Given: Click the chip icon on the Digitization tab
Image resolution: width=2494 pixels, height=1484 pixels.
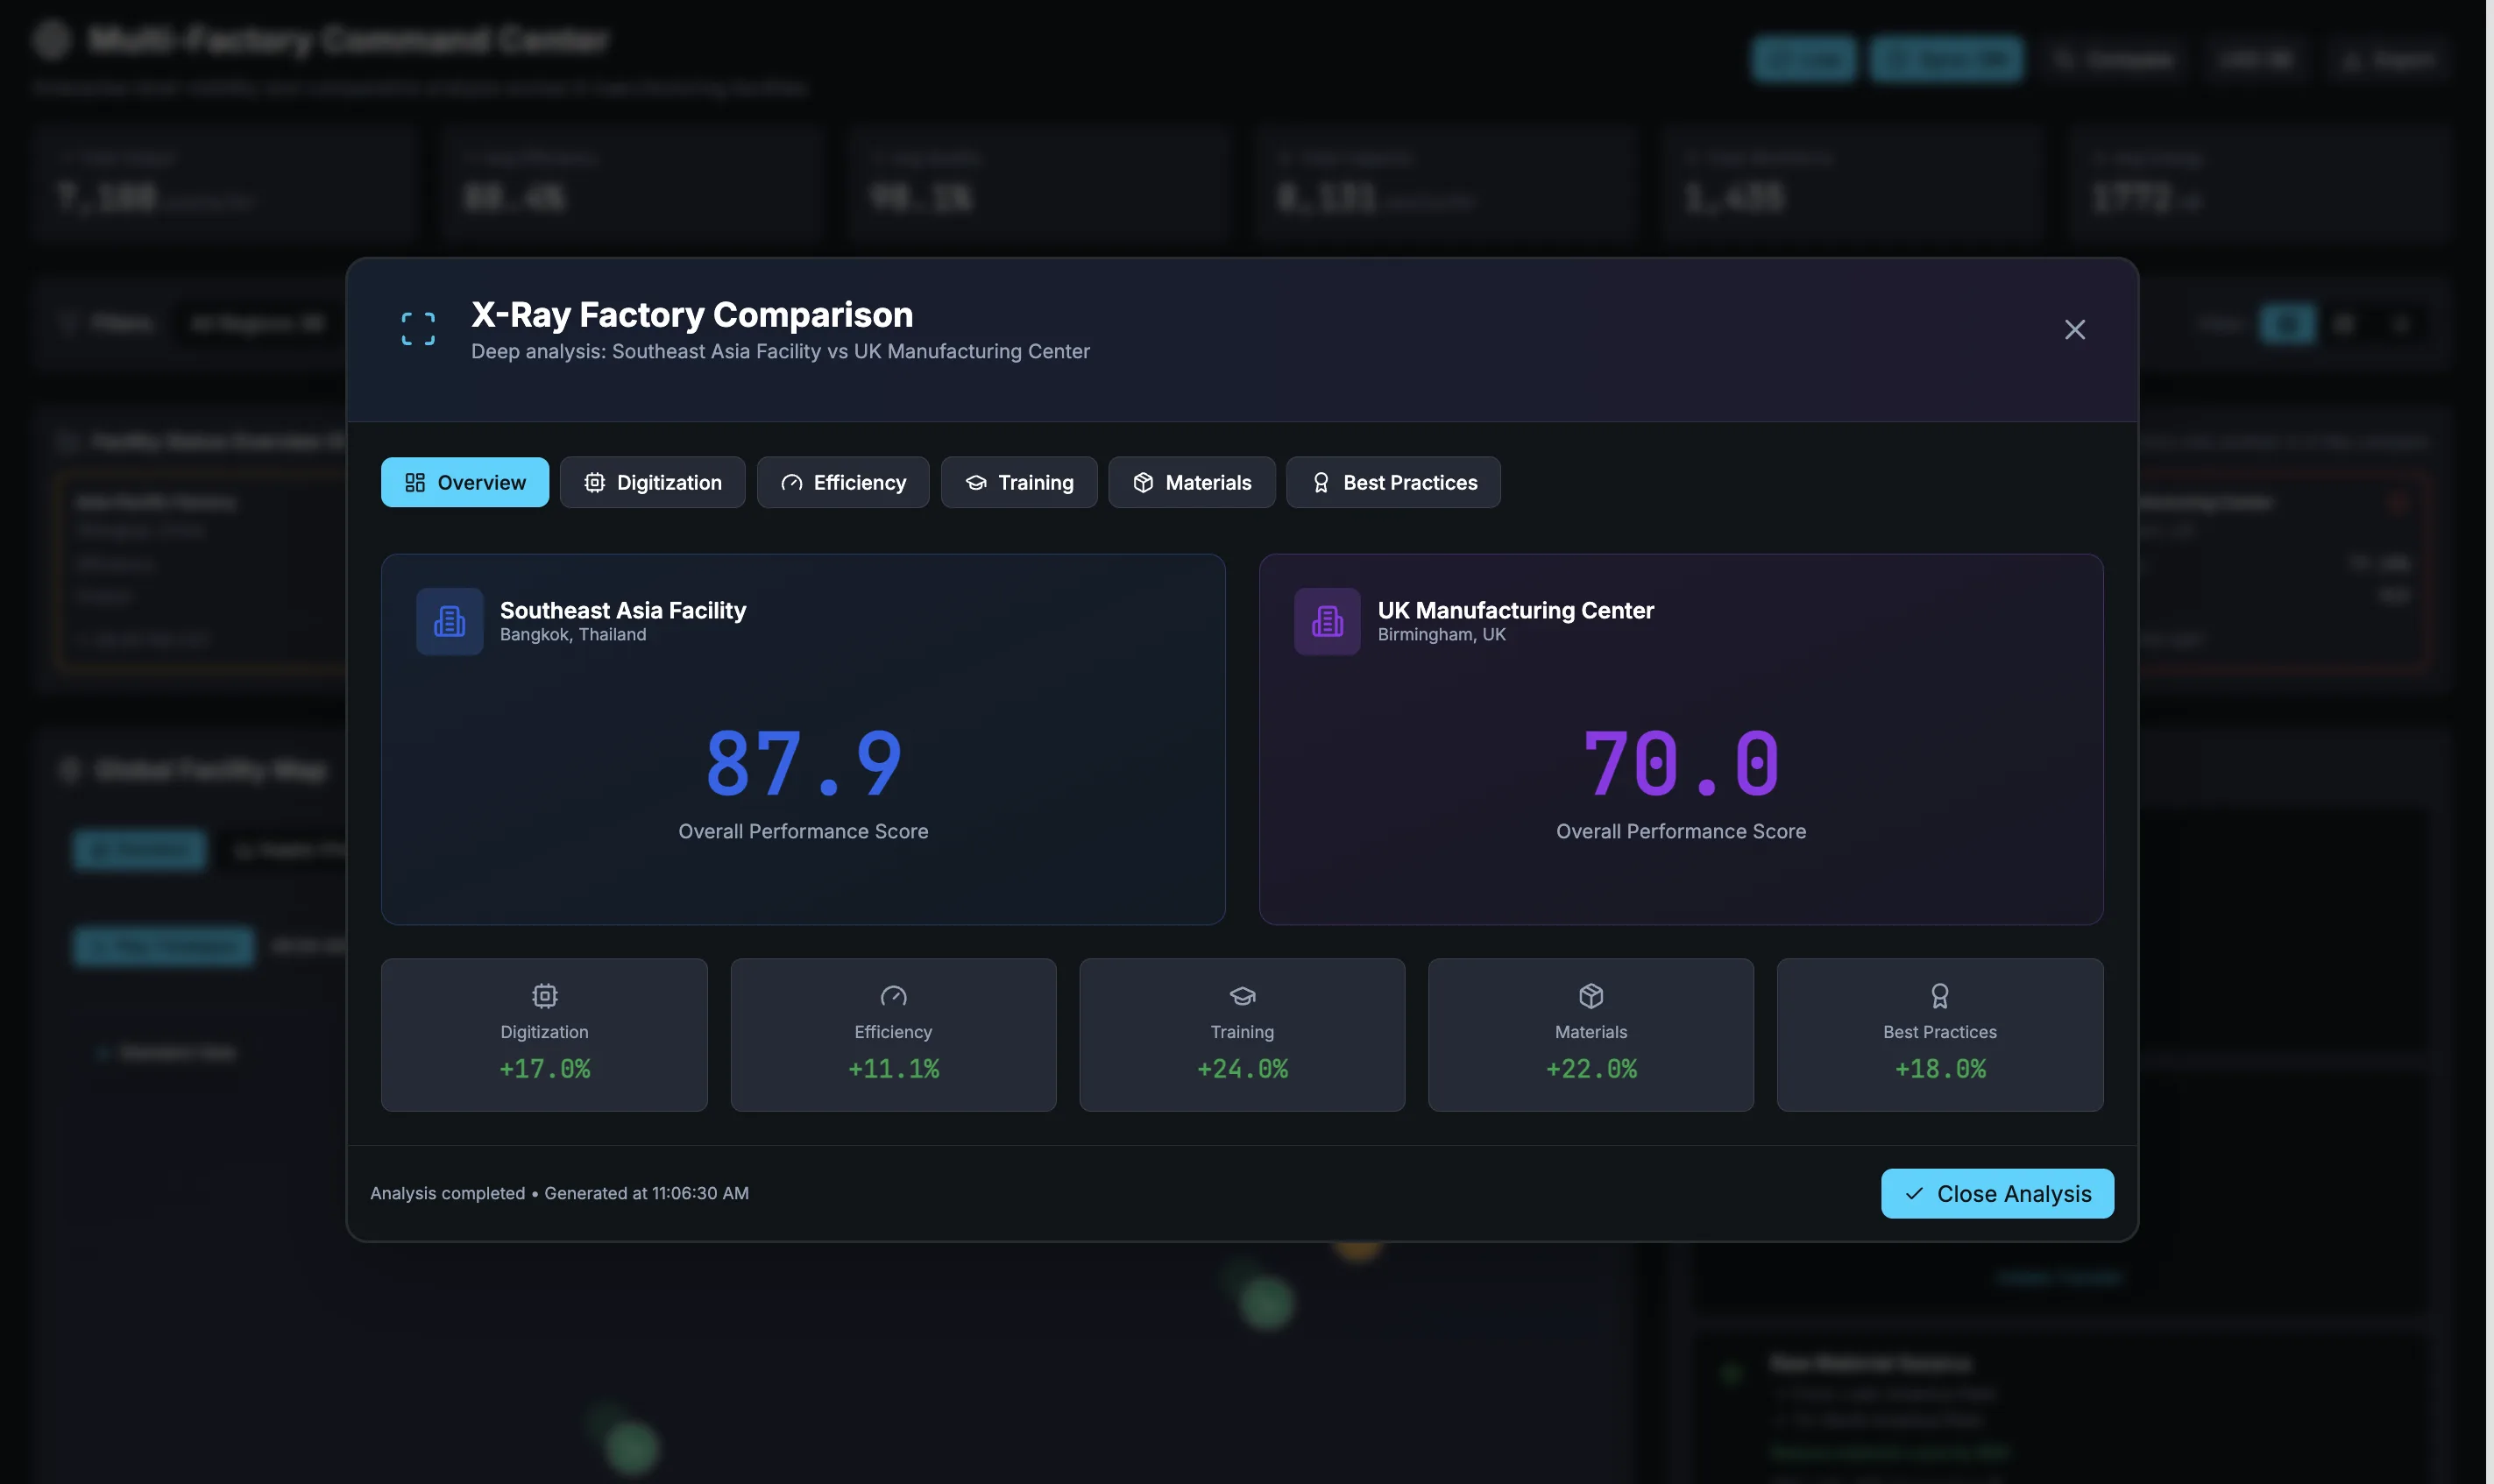Looking at the screenshot, I should coord(594,483).
